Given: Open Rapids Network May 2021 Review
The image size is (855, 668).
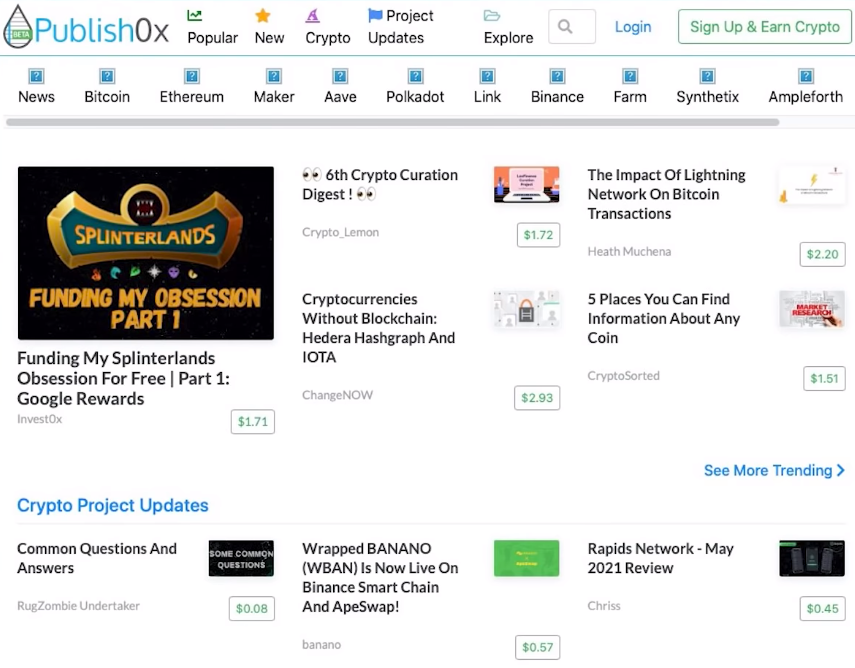Looking at the screenshot, I should point(660,558).
